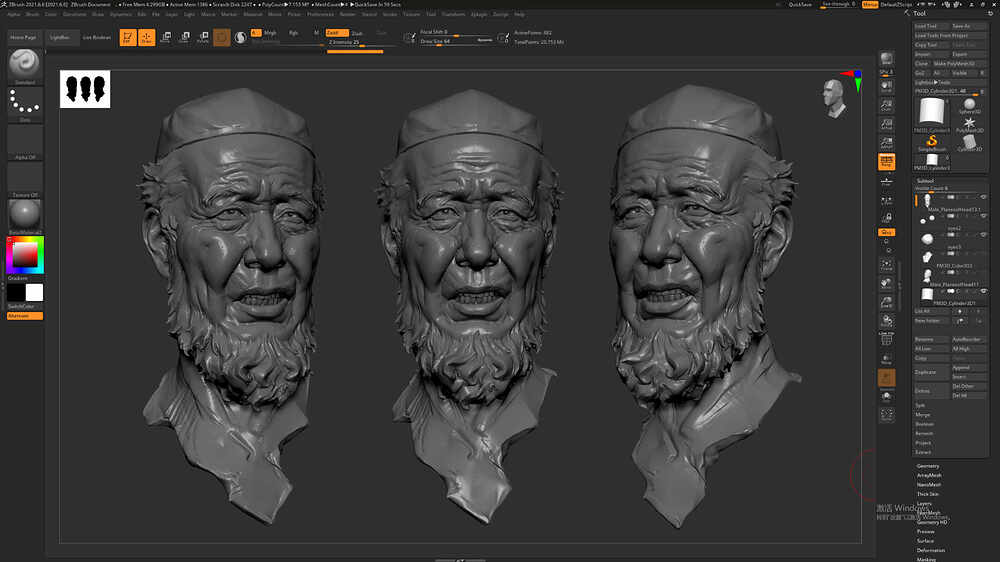Click the head orientation preview thumbnail

[x=834, y=98]
